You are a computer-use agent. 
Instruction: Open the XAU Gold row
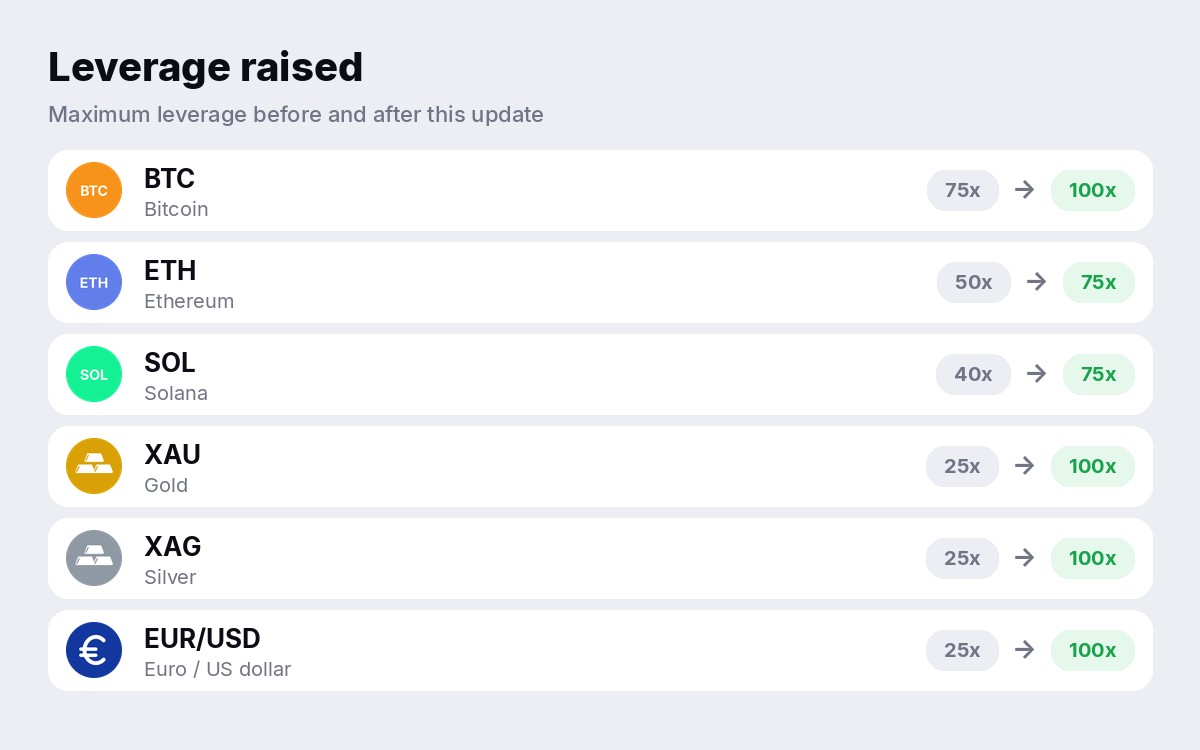point(600,466)
